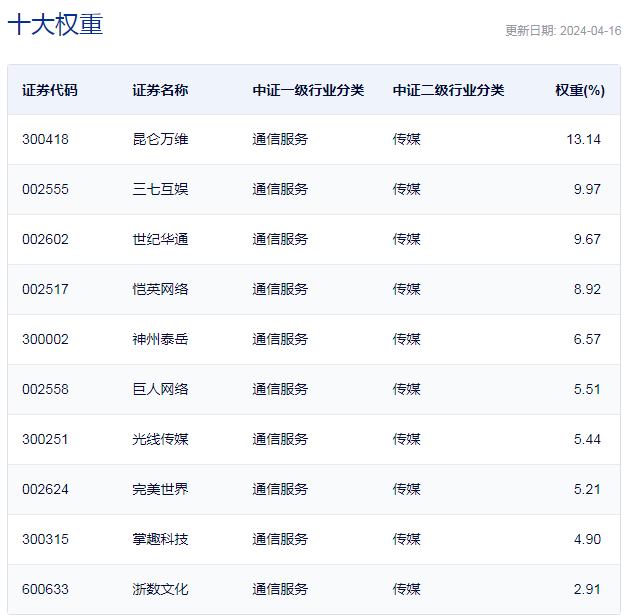Click 传媒 in the 300251 row
This screenshot has width=628, height=616.
407,439
